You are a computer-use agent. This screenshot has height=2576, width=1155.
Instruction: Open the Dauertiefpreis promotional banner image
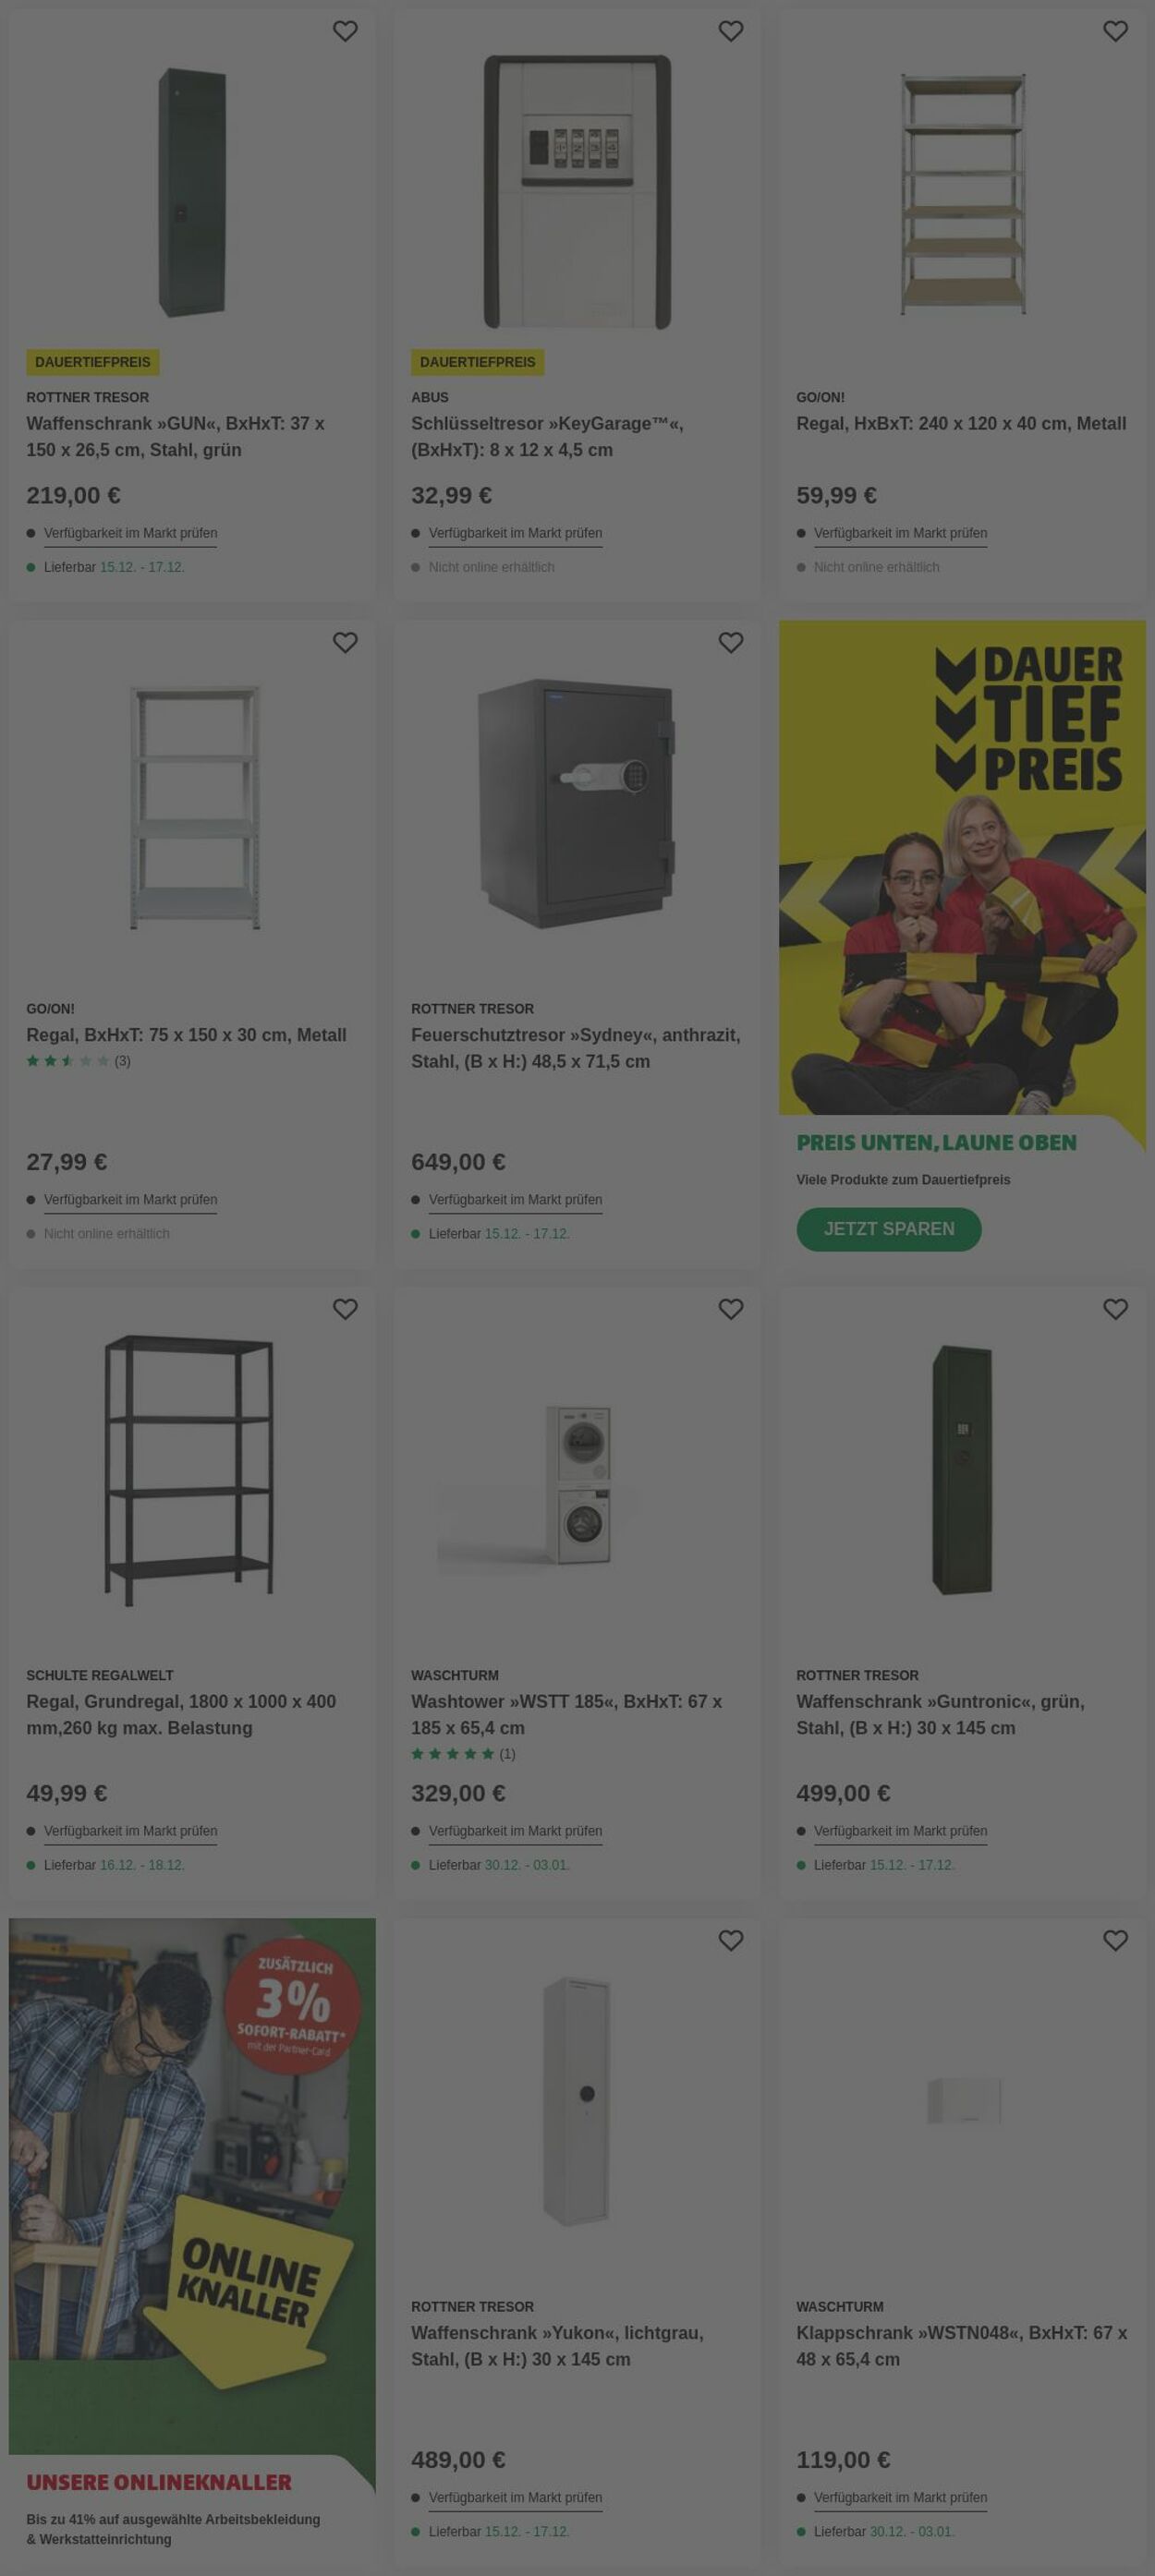962,866
